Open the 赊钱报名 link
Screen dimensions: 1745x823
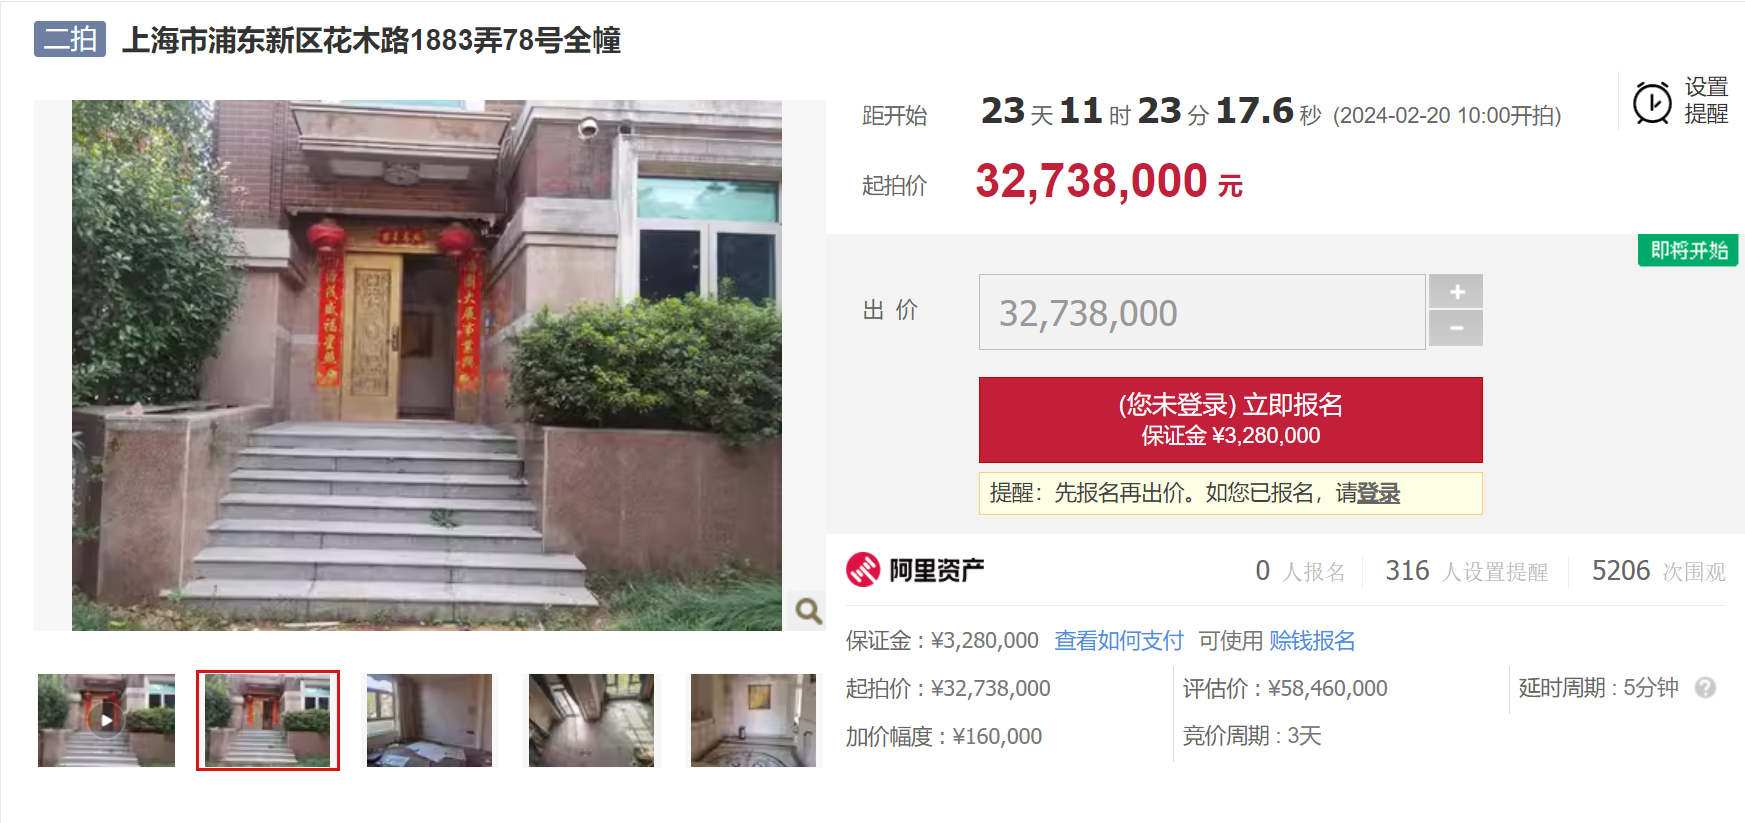click(1312, 640)
